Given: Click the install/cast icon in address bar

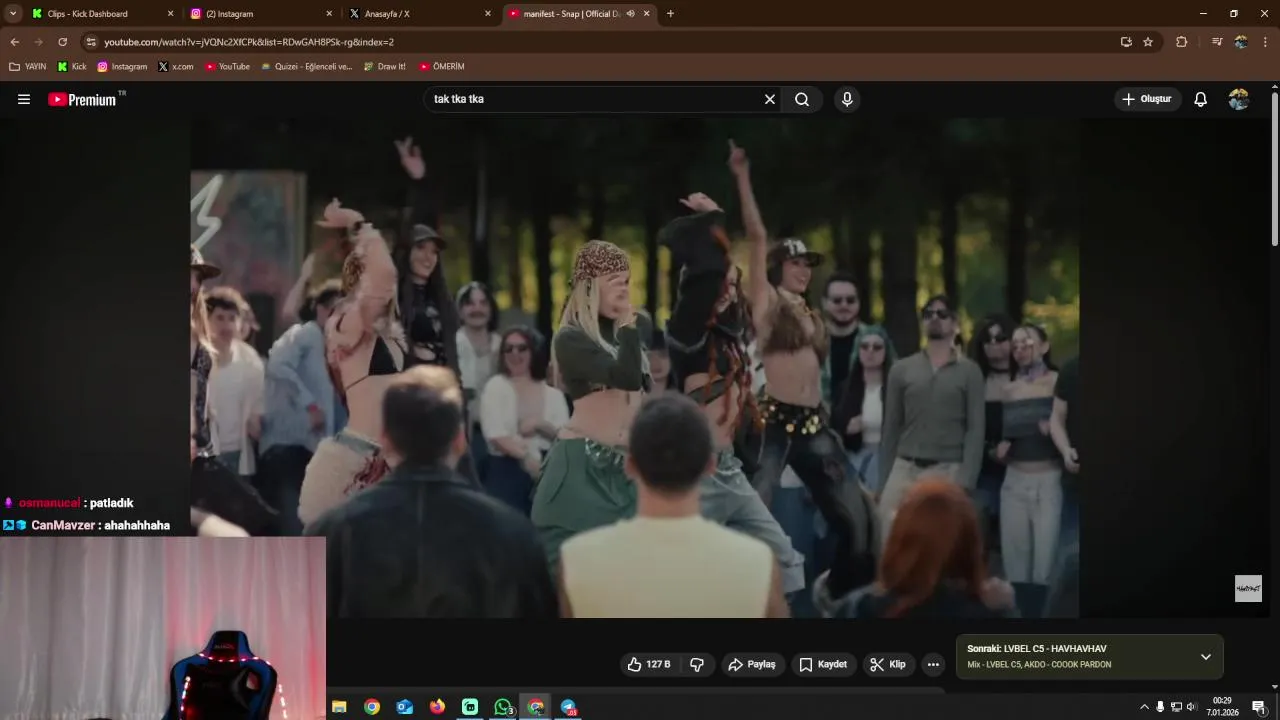Looking at the screenshot, I should coord(1126,42).
